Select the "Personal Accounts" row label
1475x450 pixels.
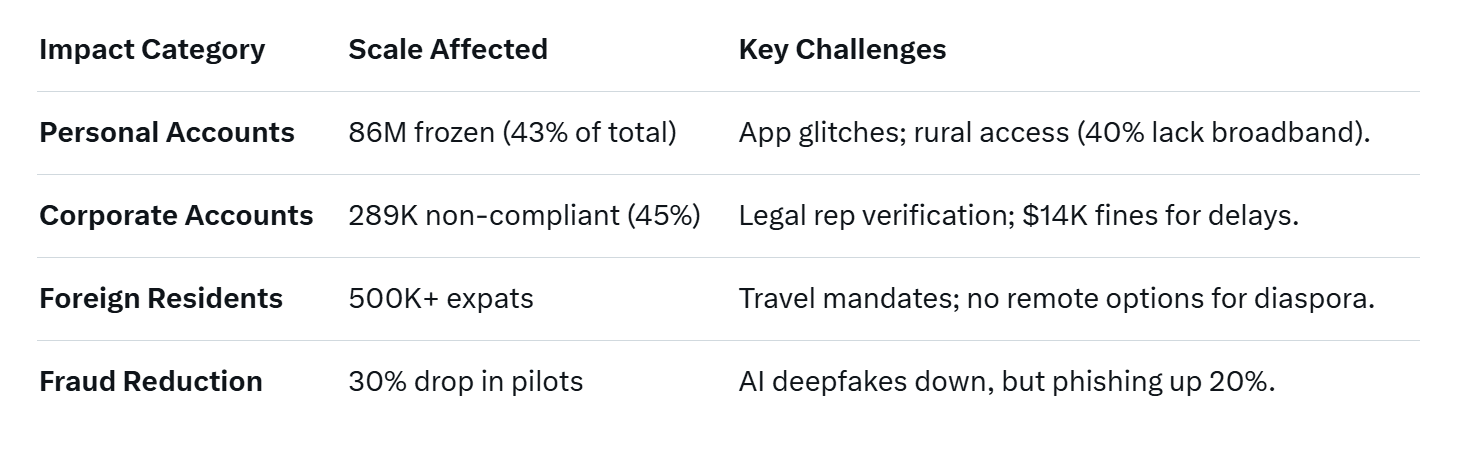167,133
